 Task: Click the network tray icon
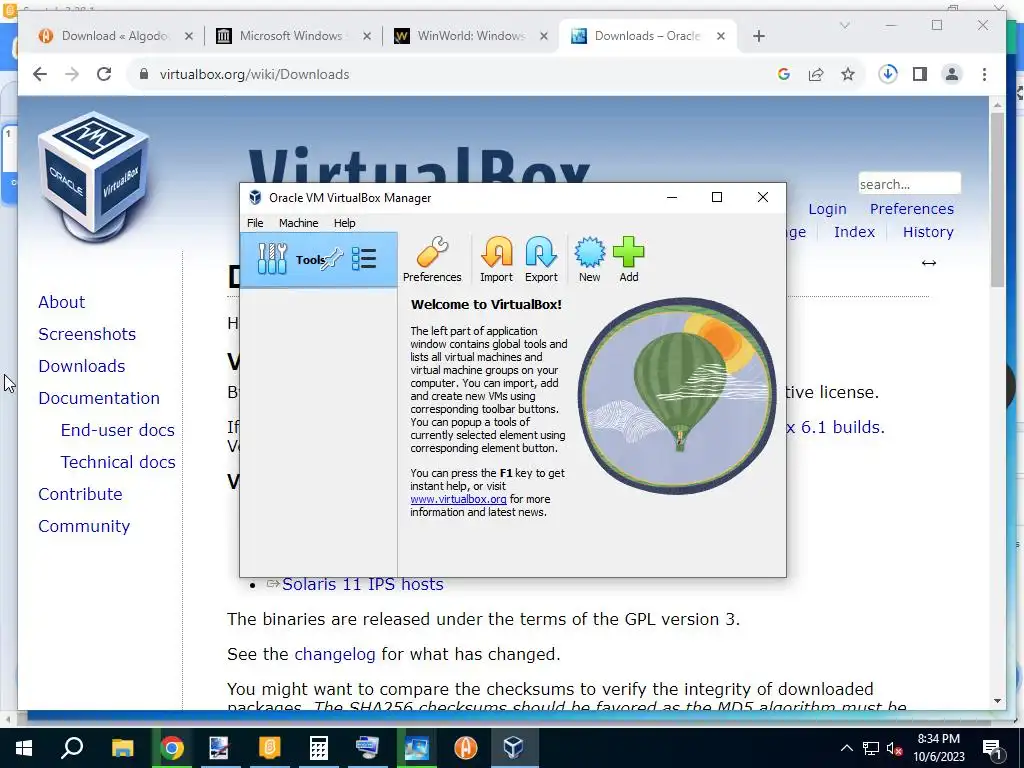[x=871, y=748]
